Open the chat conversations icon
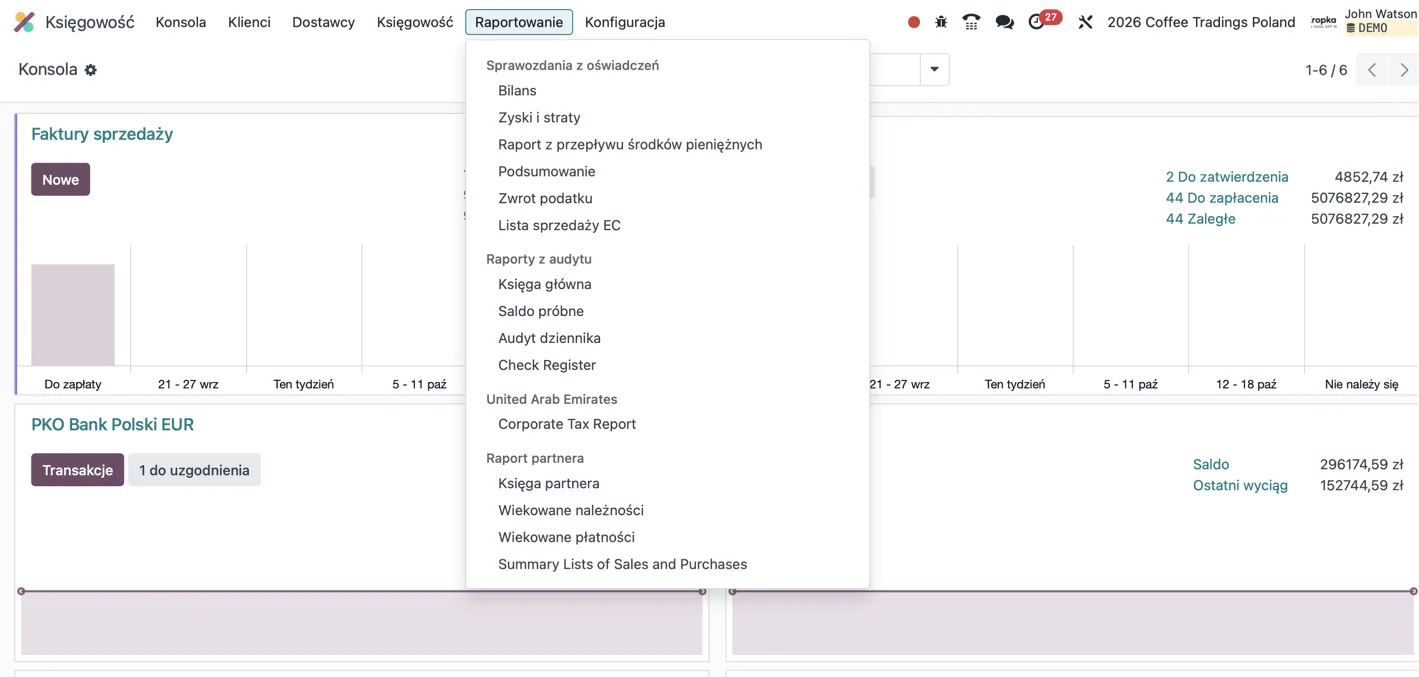 (x=1005, y=22)
